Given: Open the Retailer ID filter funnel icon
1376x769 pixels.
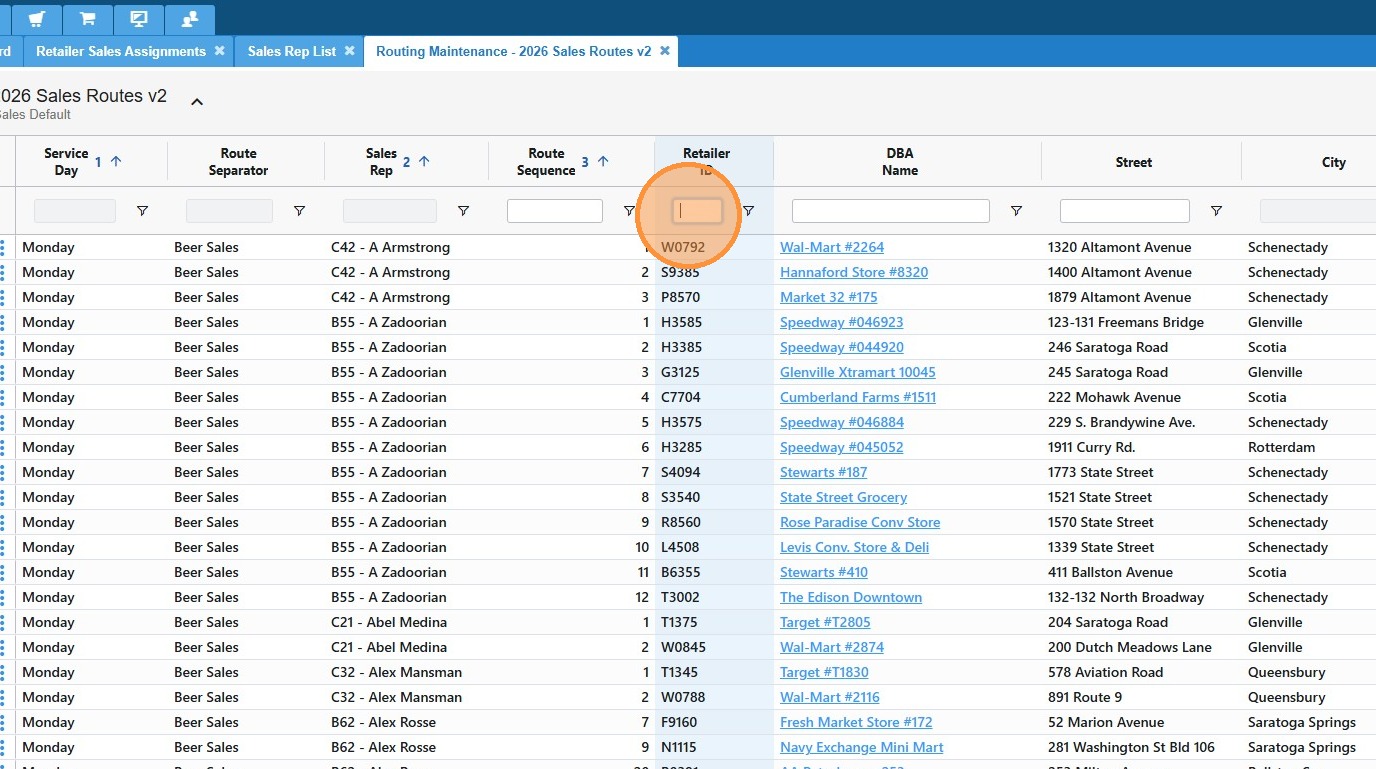Looking at the screenshot, I should click(748, 211).
